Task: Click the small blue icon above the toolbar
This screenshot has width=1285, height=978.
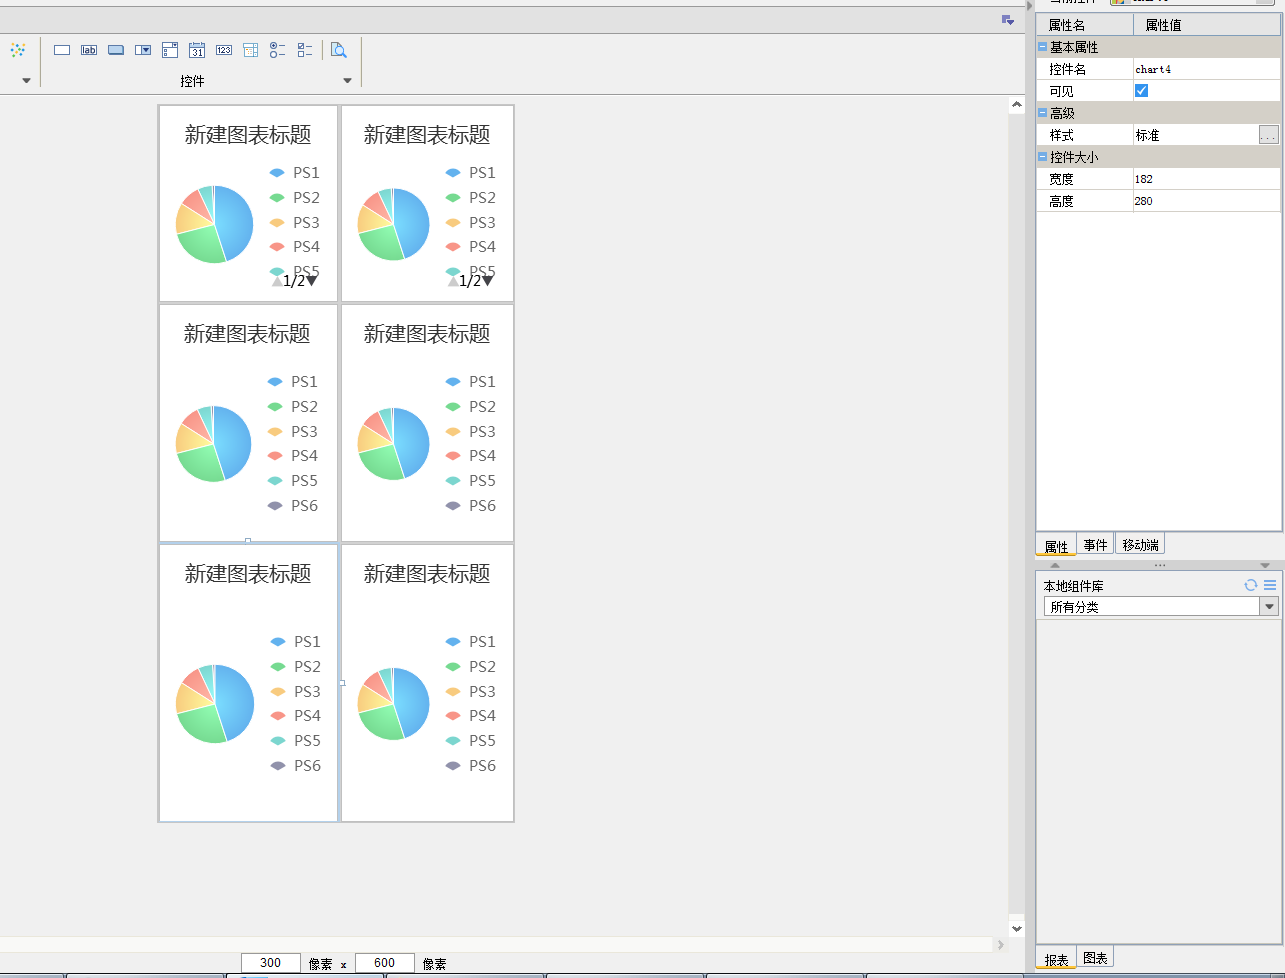Action: tap(1008, 20)
